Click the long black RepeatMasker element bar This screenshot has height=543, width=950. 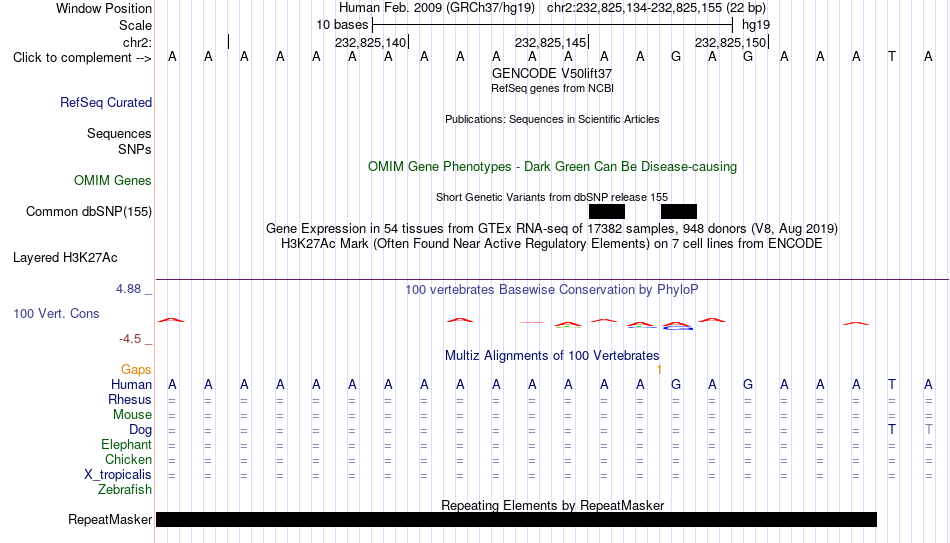pos(516,519)
